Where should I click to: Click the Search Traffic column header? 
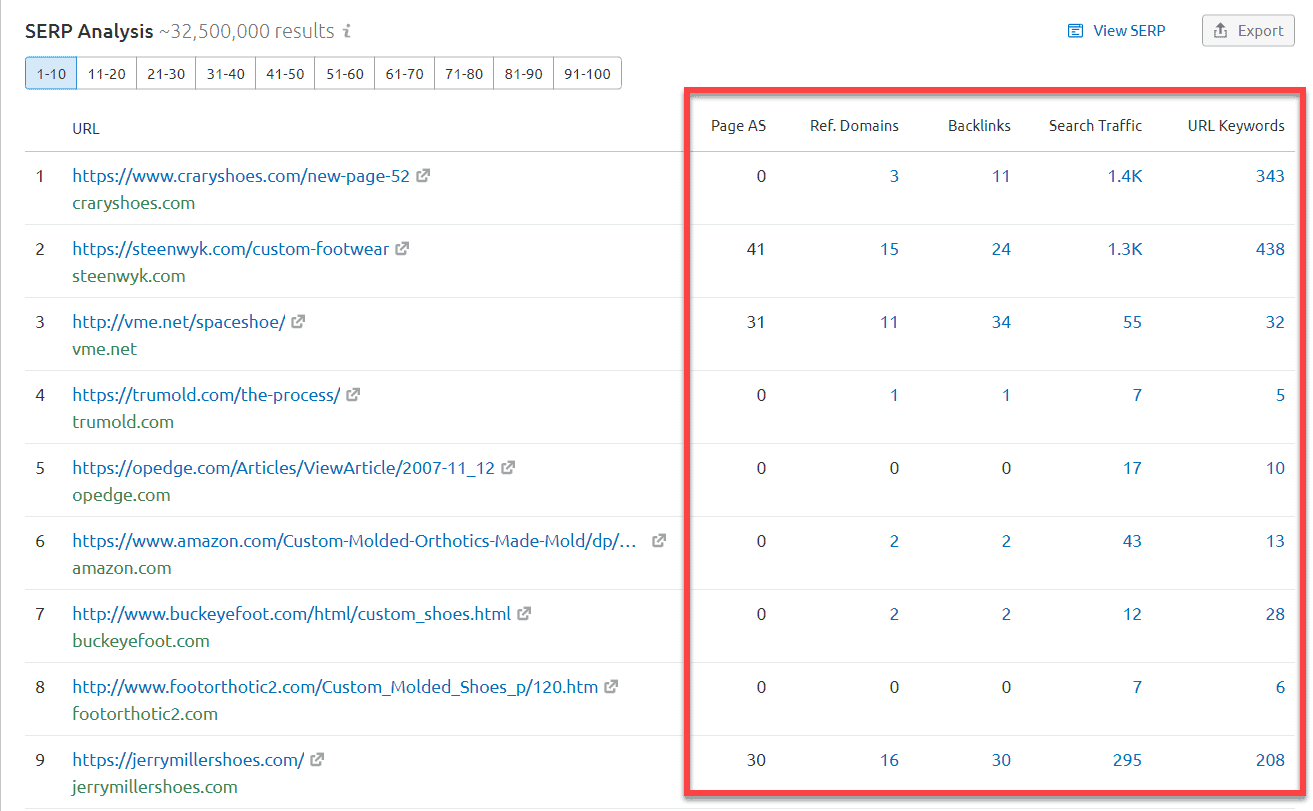click(1095, 126)
